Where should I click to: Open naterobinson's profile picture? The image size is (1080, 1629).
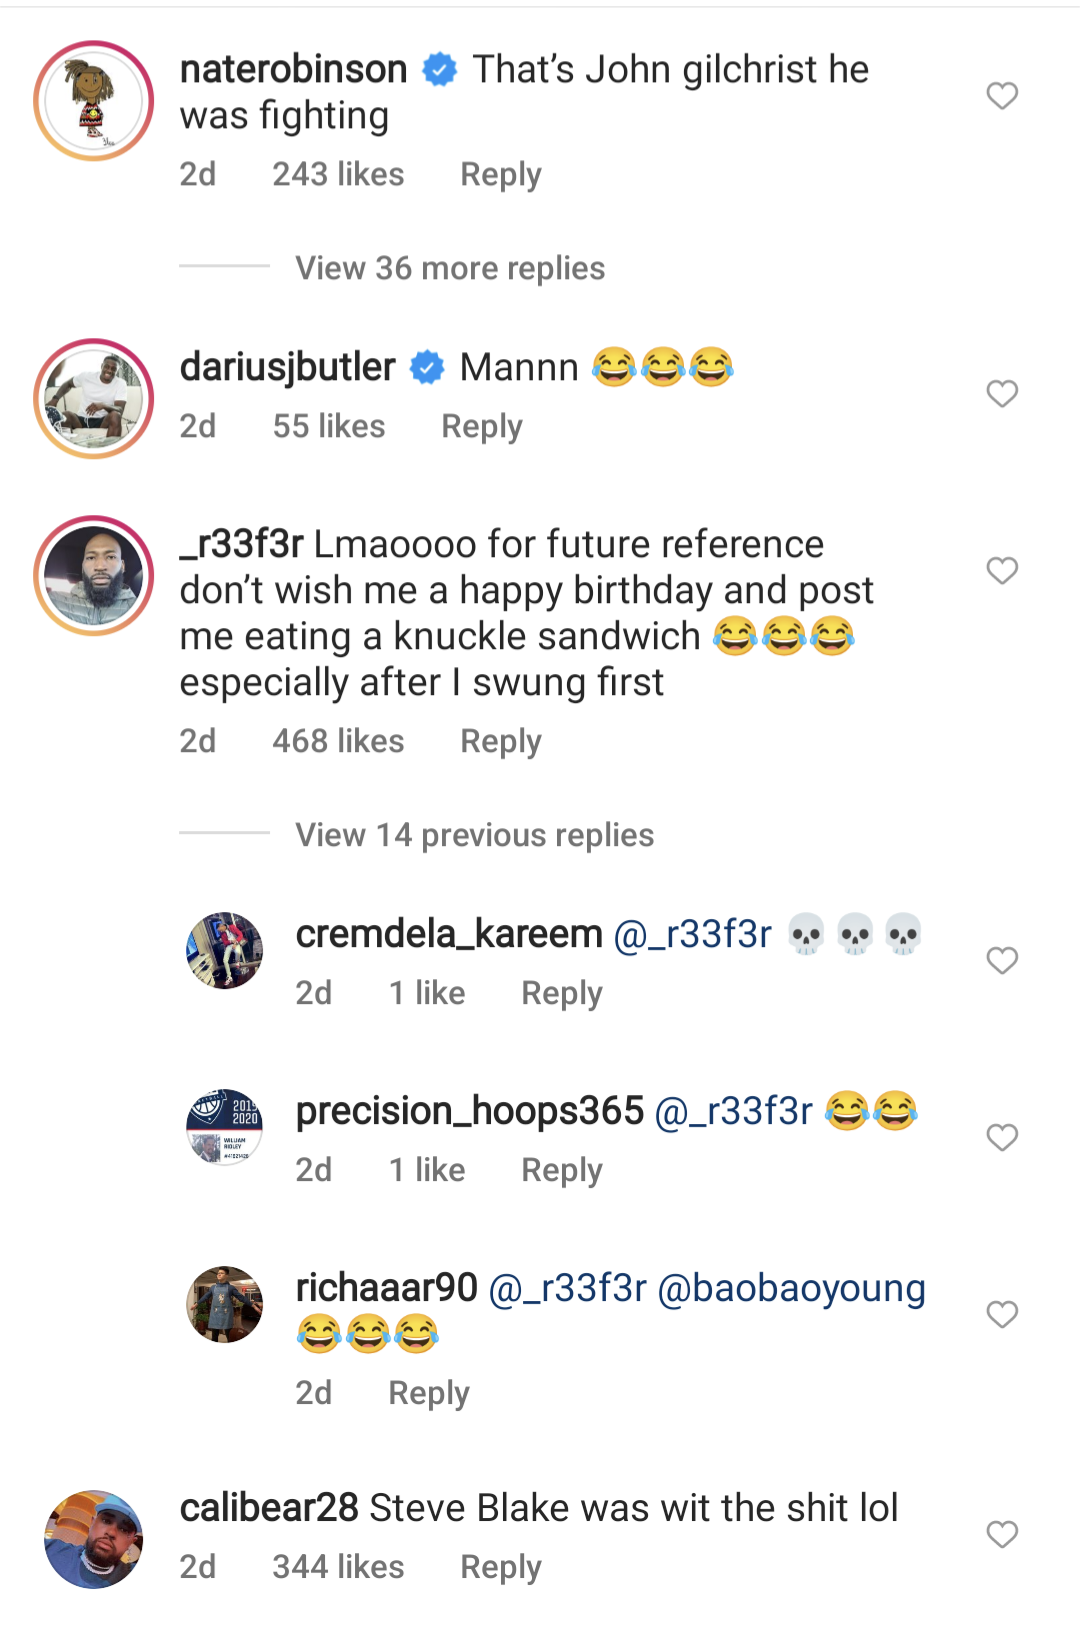click(94, 101)
